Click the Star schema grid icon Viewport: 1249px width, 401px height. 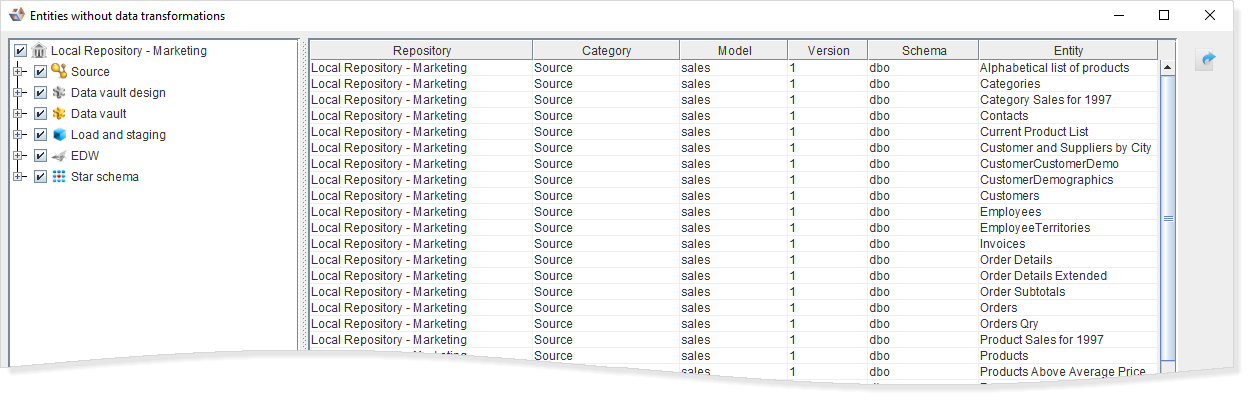click(59, 177)
